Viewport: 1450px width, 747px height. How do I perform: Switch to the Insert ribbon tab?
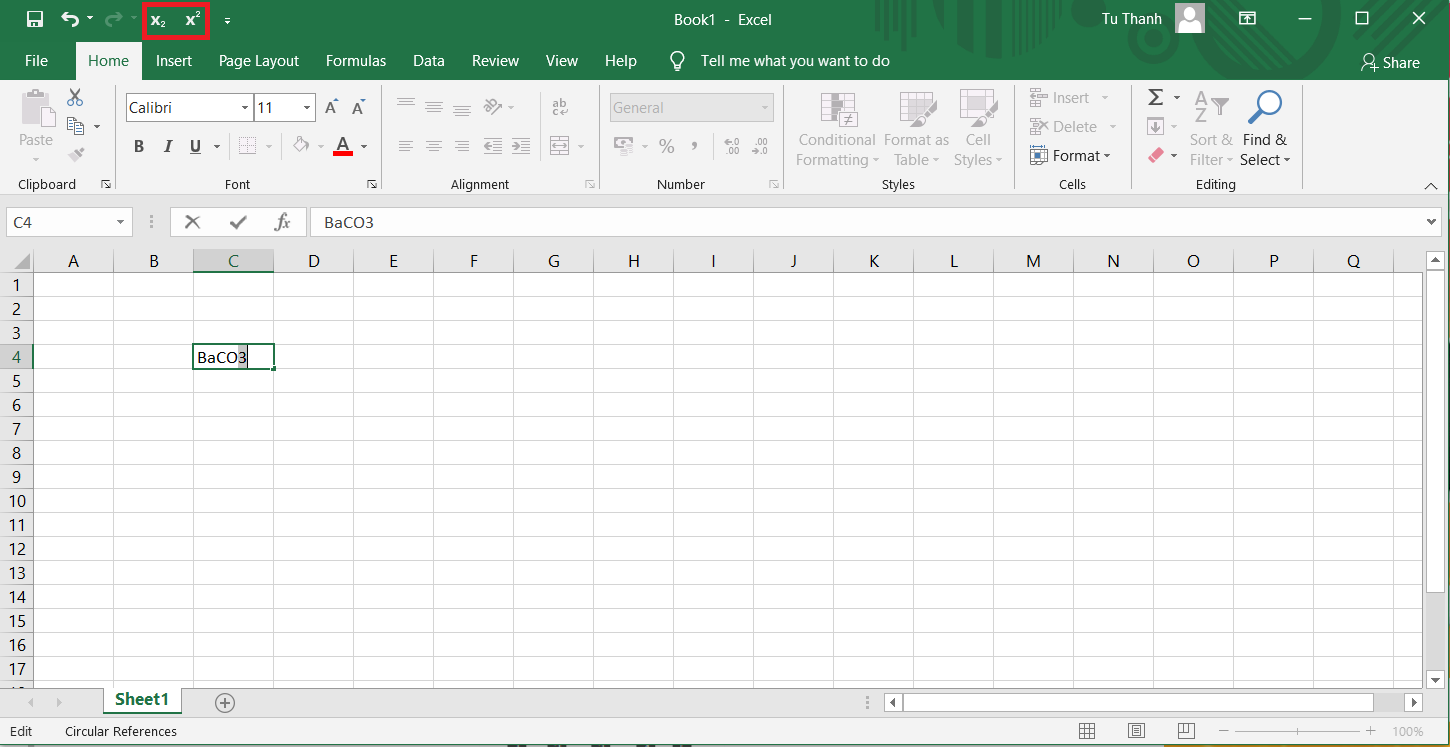click(174, 61)
